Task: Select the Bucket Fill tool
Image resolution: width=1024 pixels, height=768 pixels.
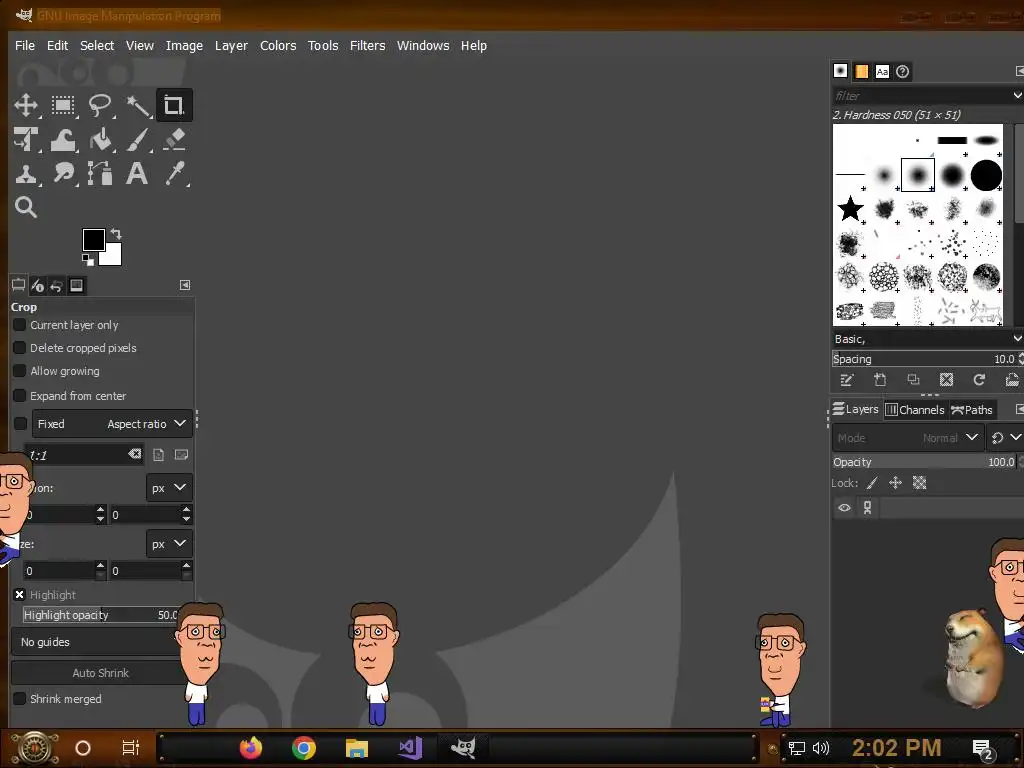Action: coord(100,140)
